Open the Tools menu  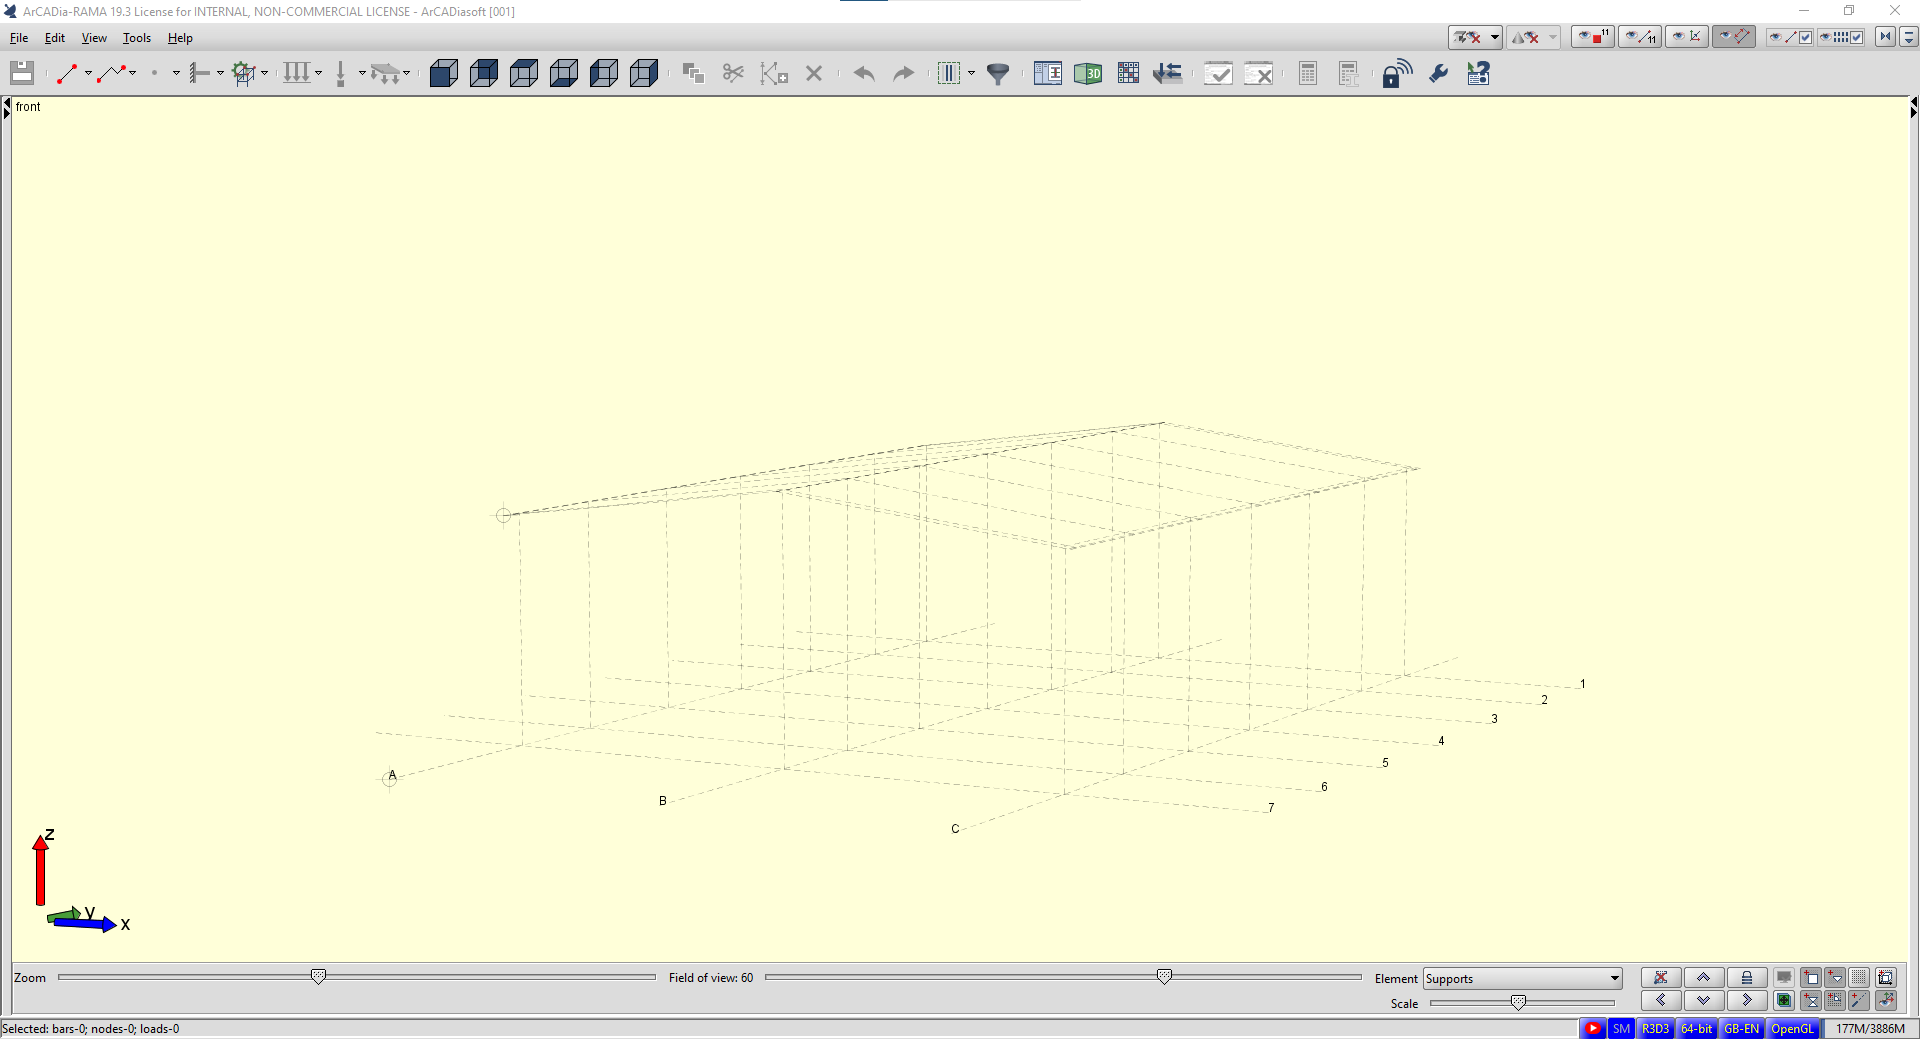tap(136, 38)
